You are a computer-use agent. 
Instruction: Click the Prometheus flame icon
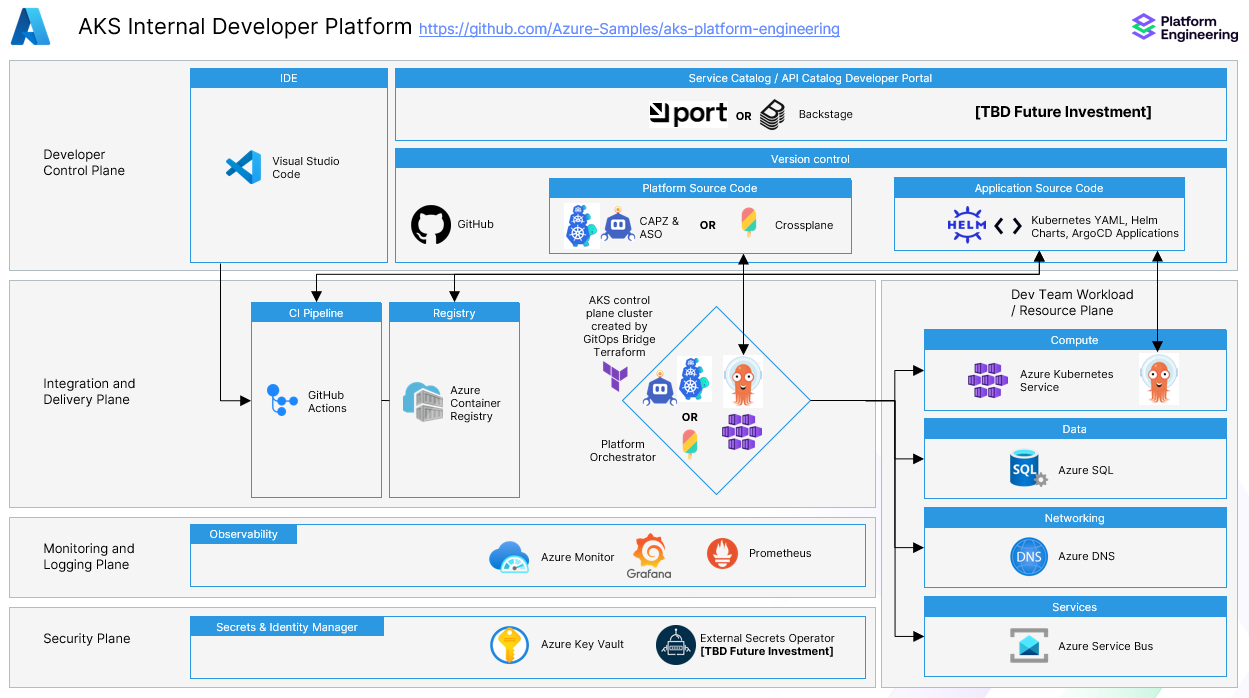tap(722, 554)
